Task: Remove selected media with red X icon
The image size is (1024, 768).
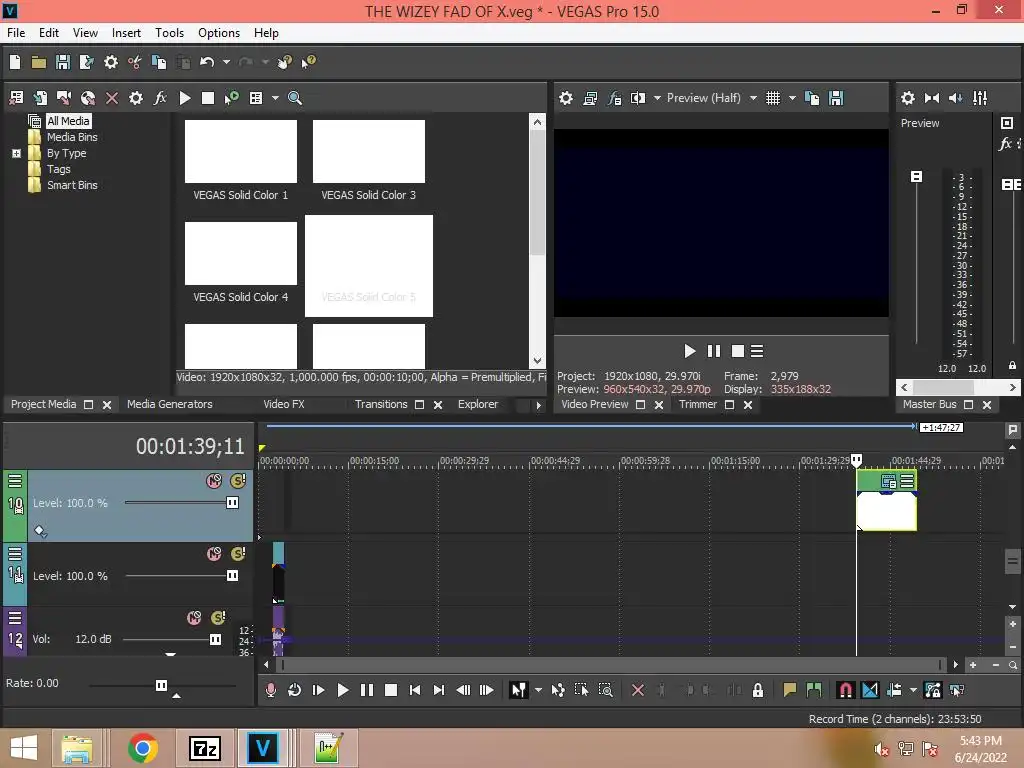Action: (x=112, y=98)
